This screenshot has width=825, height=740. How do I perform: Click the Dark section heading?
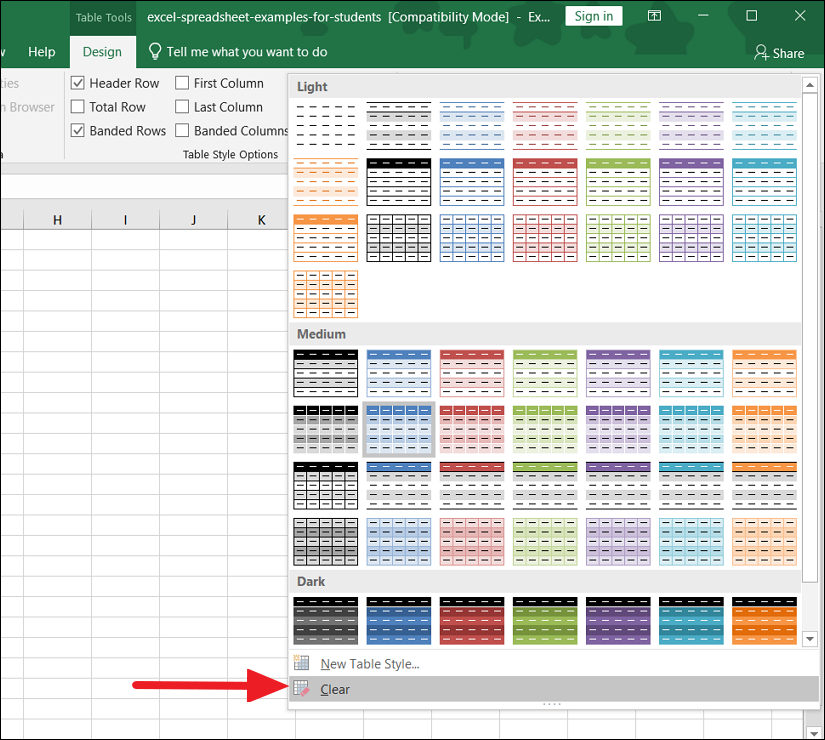coord(311,581)
